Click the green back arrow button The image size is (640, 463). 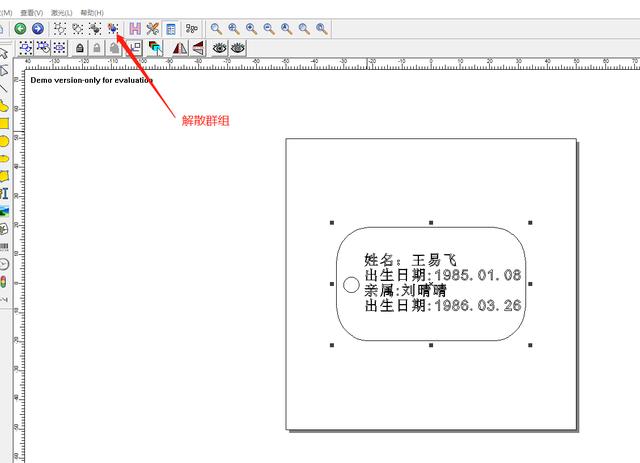20,29
